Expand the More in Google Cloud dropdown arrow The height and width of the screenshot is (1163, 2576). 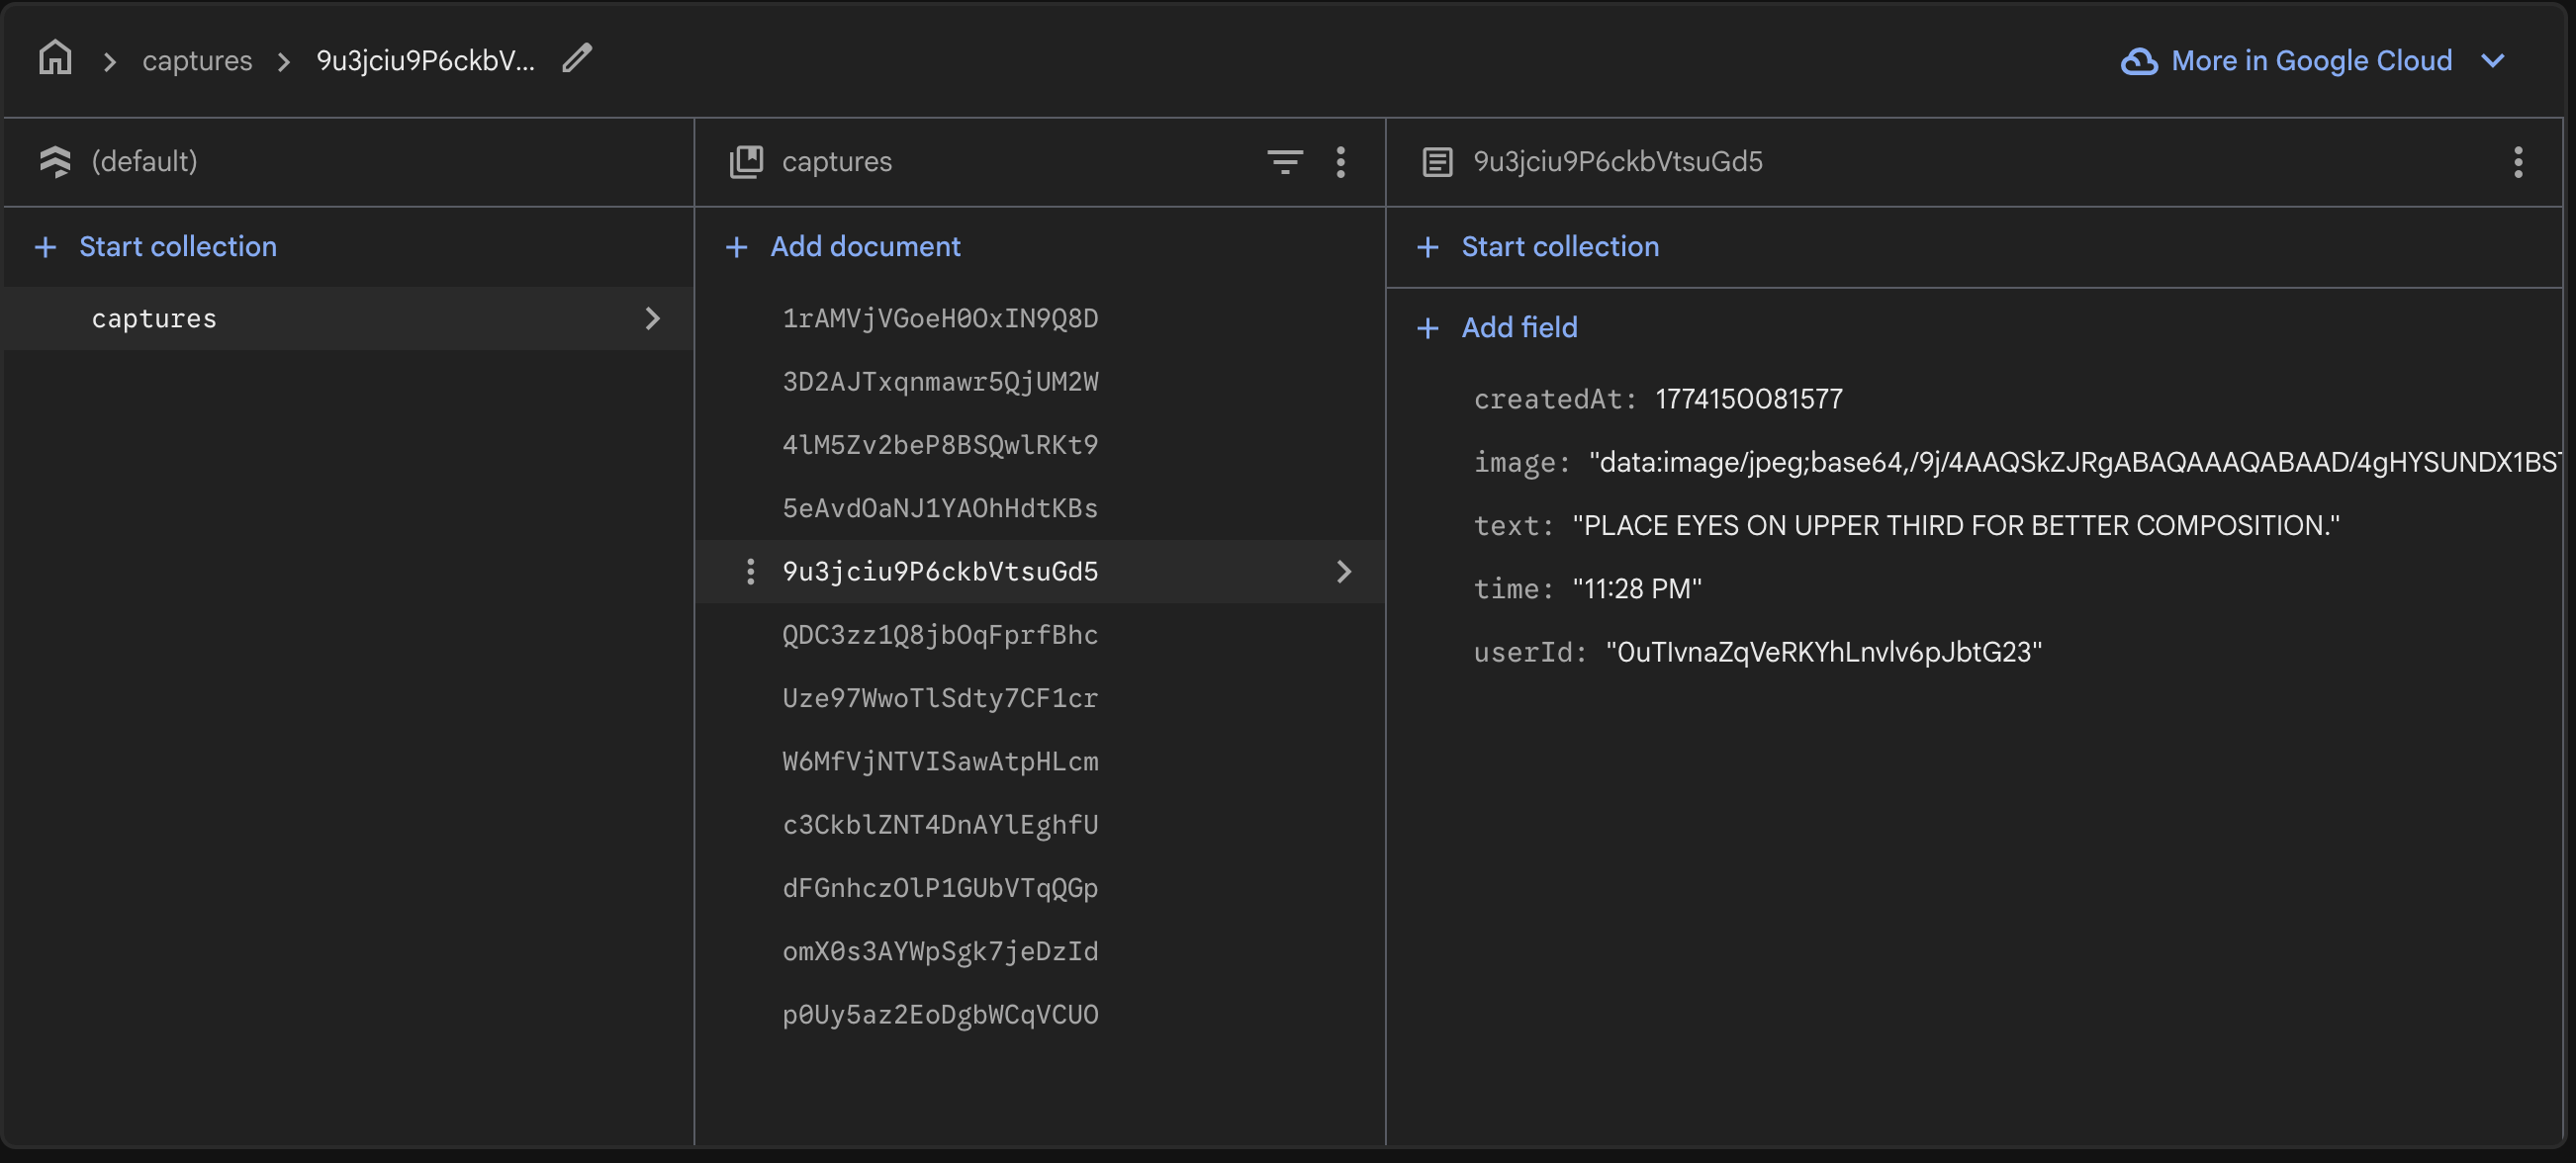click(2492, 61)
